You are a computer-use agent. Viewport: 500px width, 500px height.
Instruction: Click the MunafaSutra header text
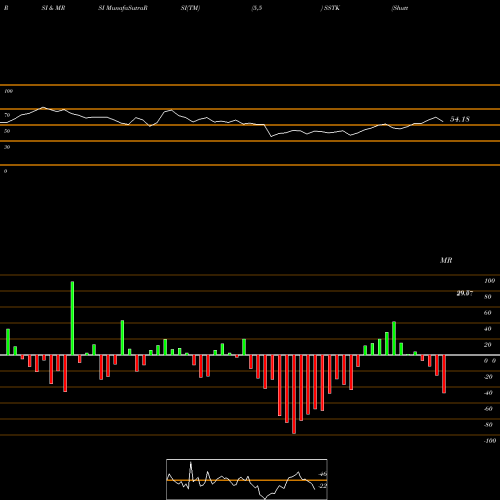[x=123, y=8]
